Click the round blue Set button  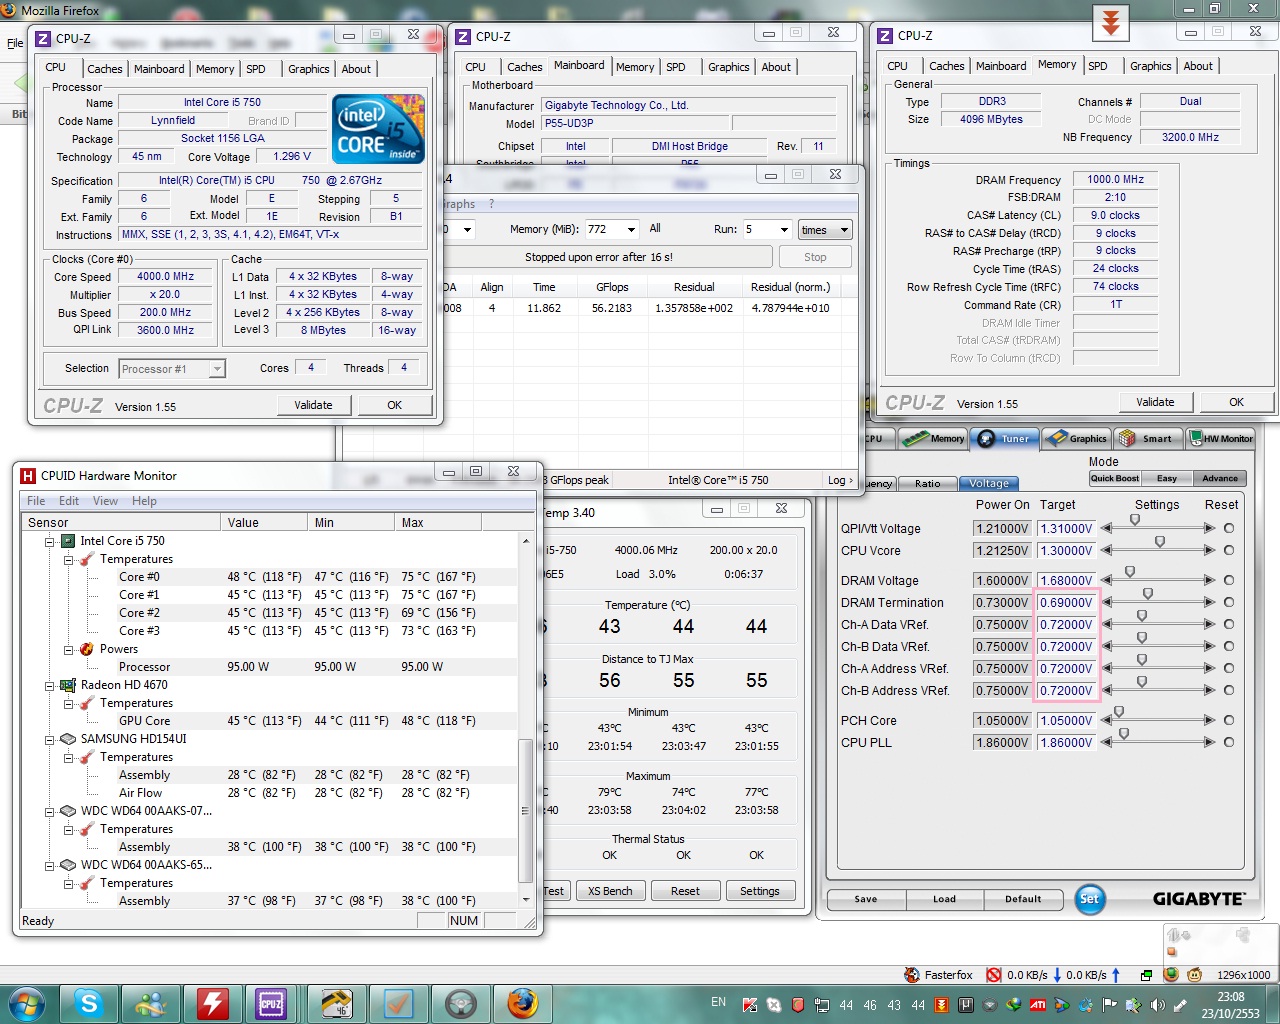(x=1089, y=898)
